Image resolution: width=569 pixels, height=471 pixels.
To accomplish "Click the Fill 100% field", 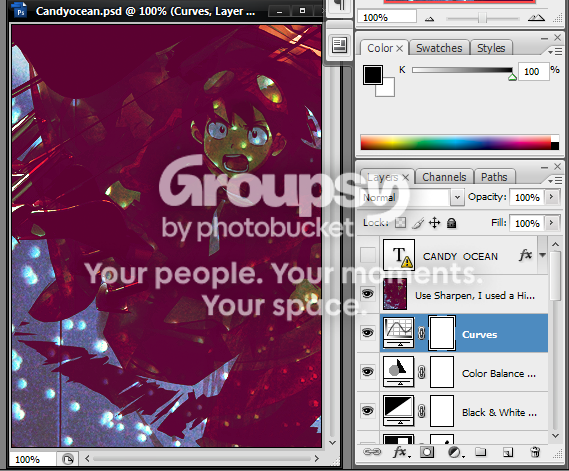I will [527, 222].
